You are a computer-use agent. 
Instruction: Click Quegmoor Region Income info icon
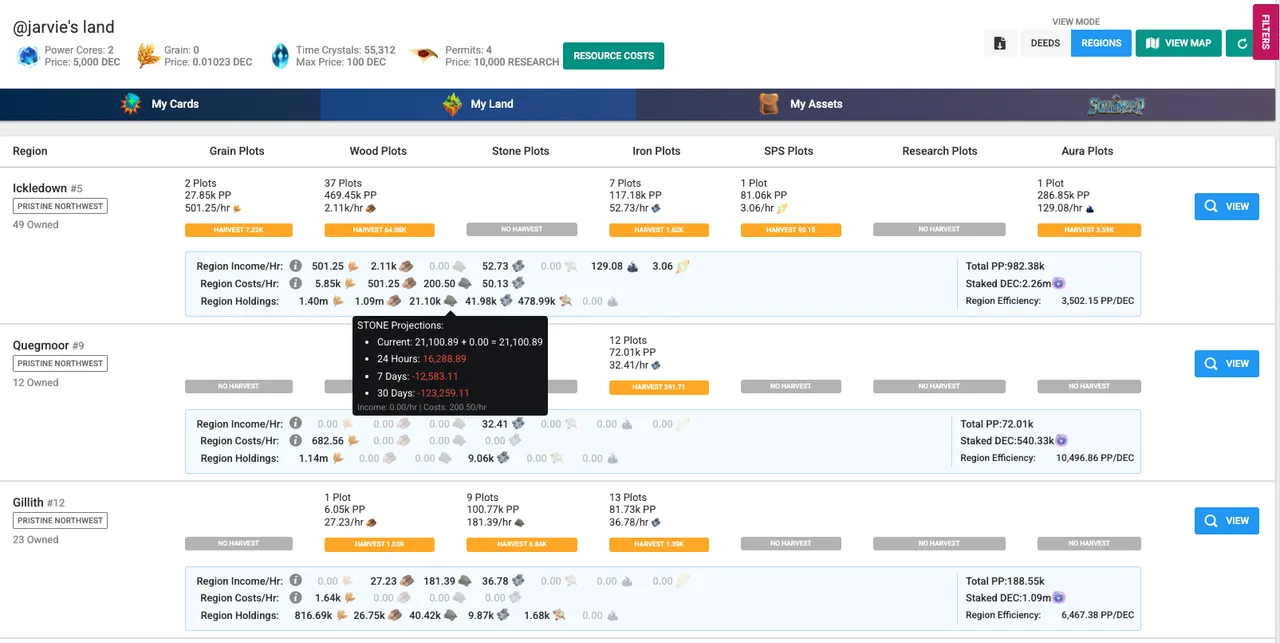click(x=295, y=423)
